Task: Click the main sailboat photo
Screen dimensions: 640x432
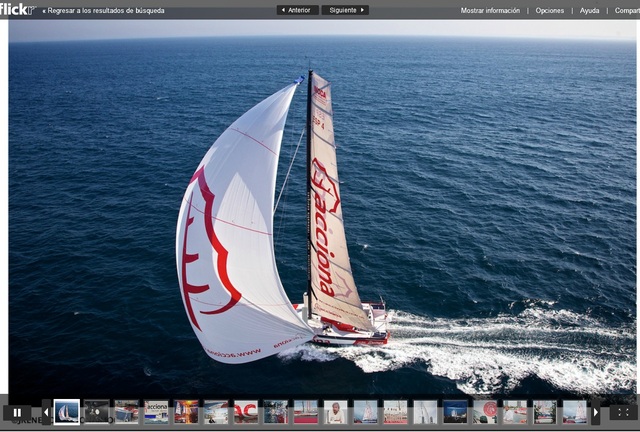Action: pyautogui.click(x=322, y=207)
